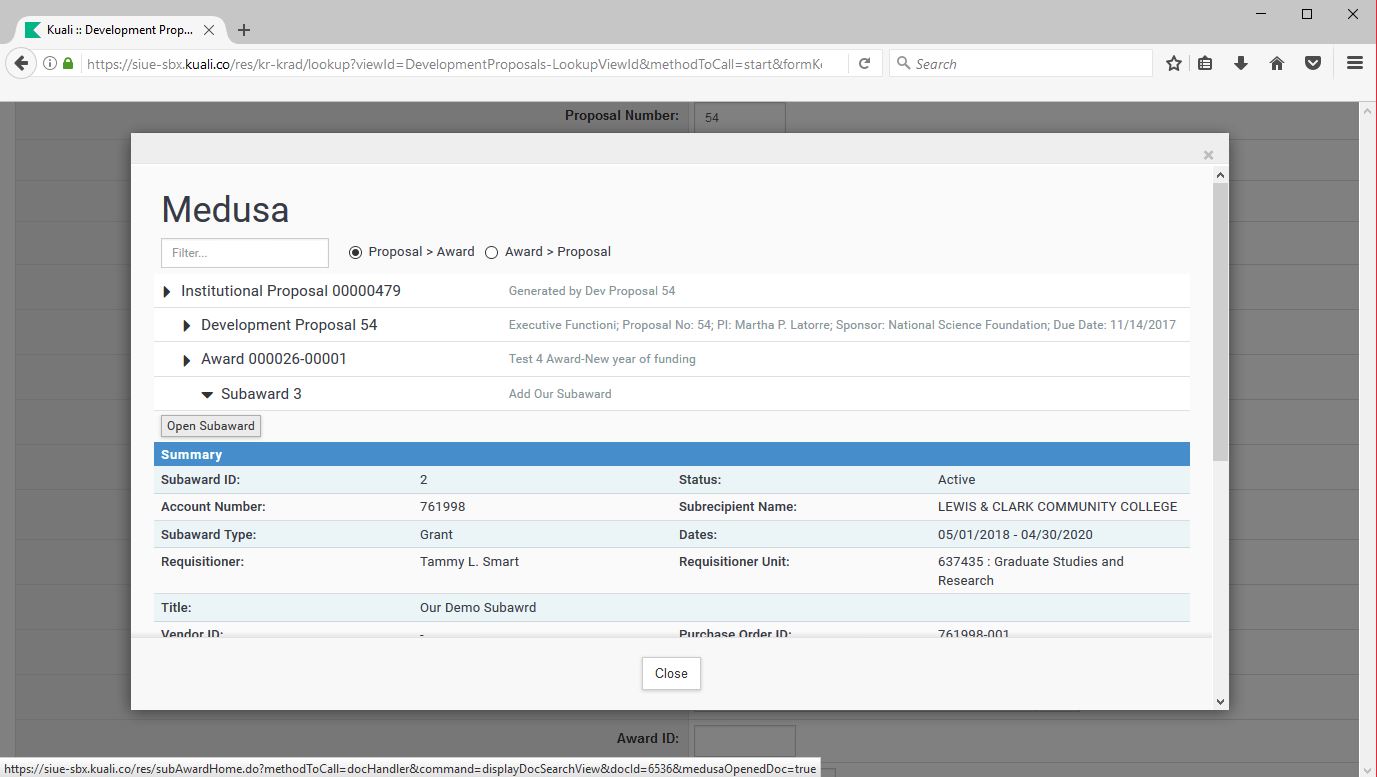Image resolution: width=1377 pixels, height=777 pixels.
Task: Expand the Award 000026-00001 node
Action: tap(187, 360)
